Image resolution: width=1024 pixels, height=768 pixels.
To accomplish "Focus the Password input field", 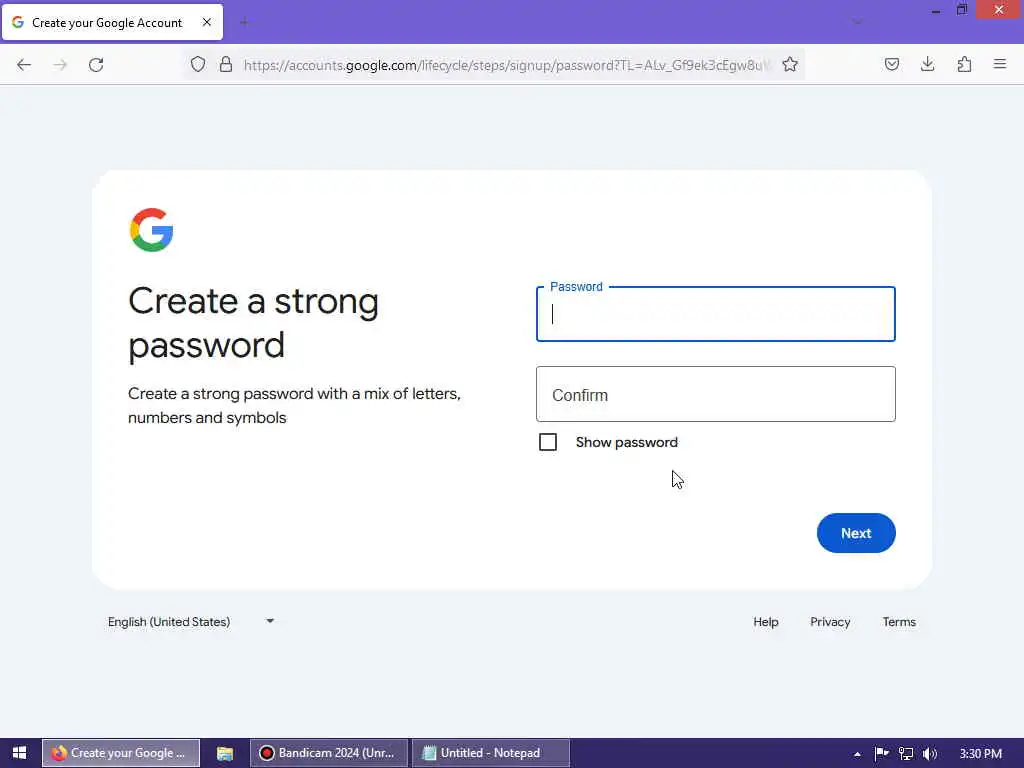I will [716, 314].
